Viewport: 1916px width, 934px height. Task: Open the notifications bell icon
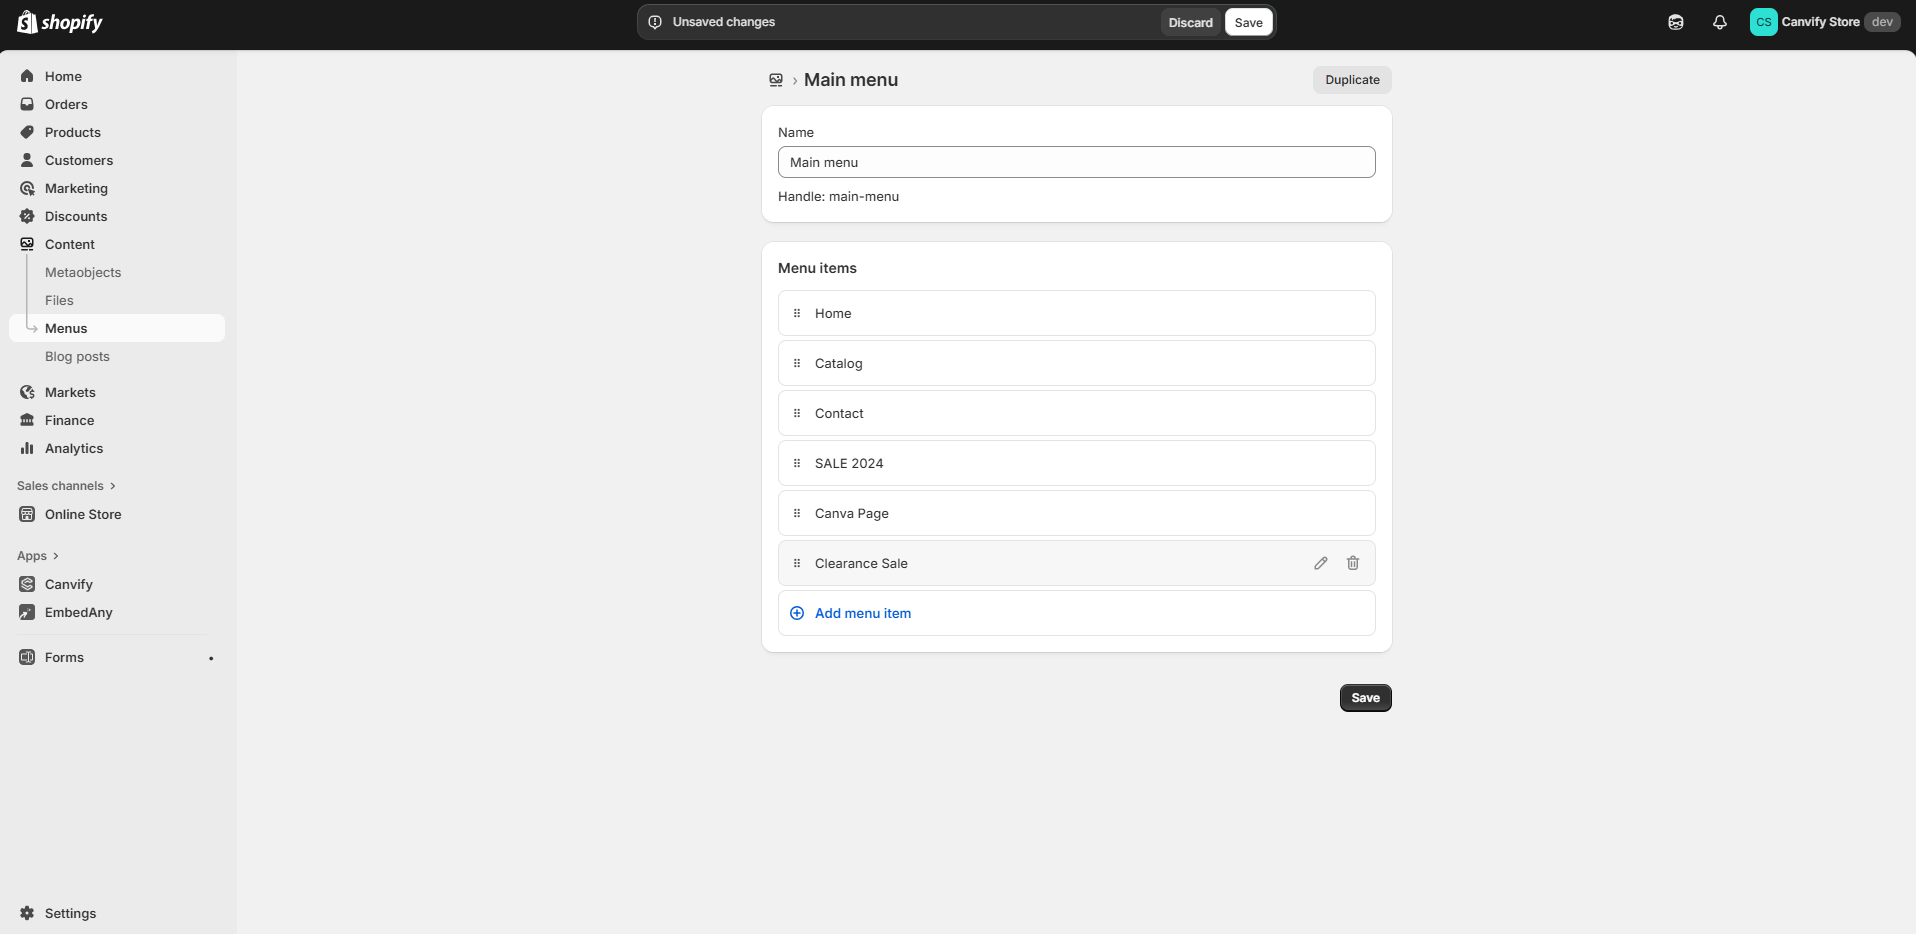pyautogui.click(x=1720, y=22)
